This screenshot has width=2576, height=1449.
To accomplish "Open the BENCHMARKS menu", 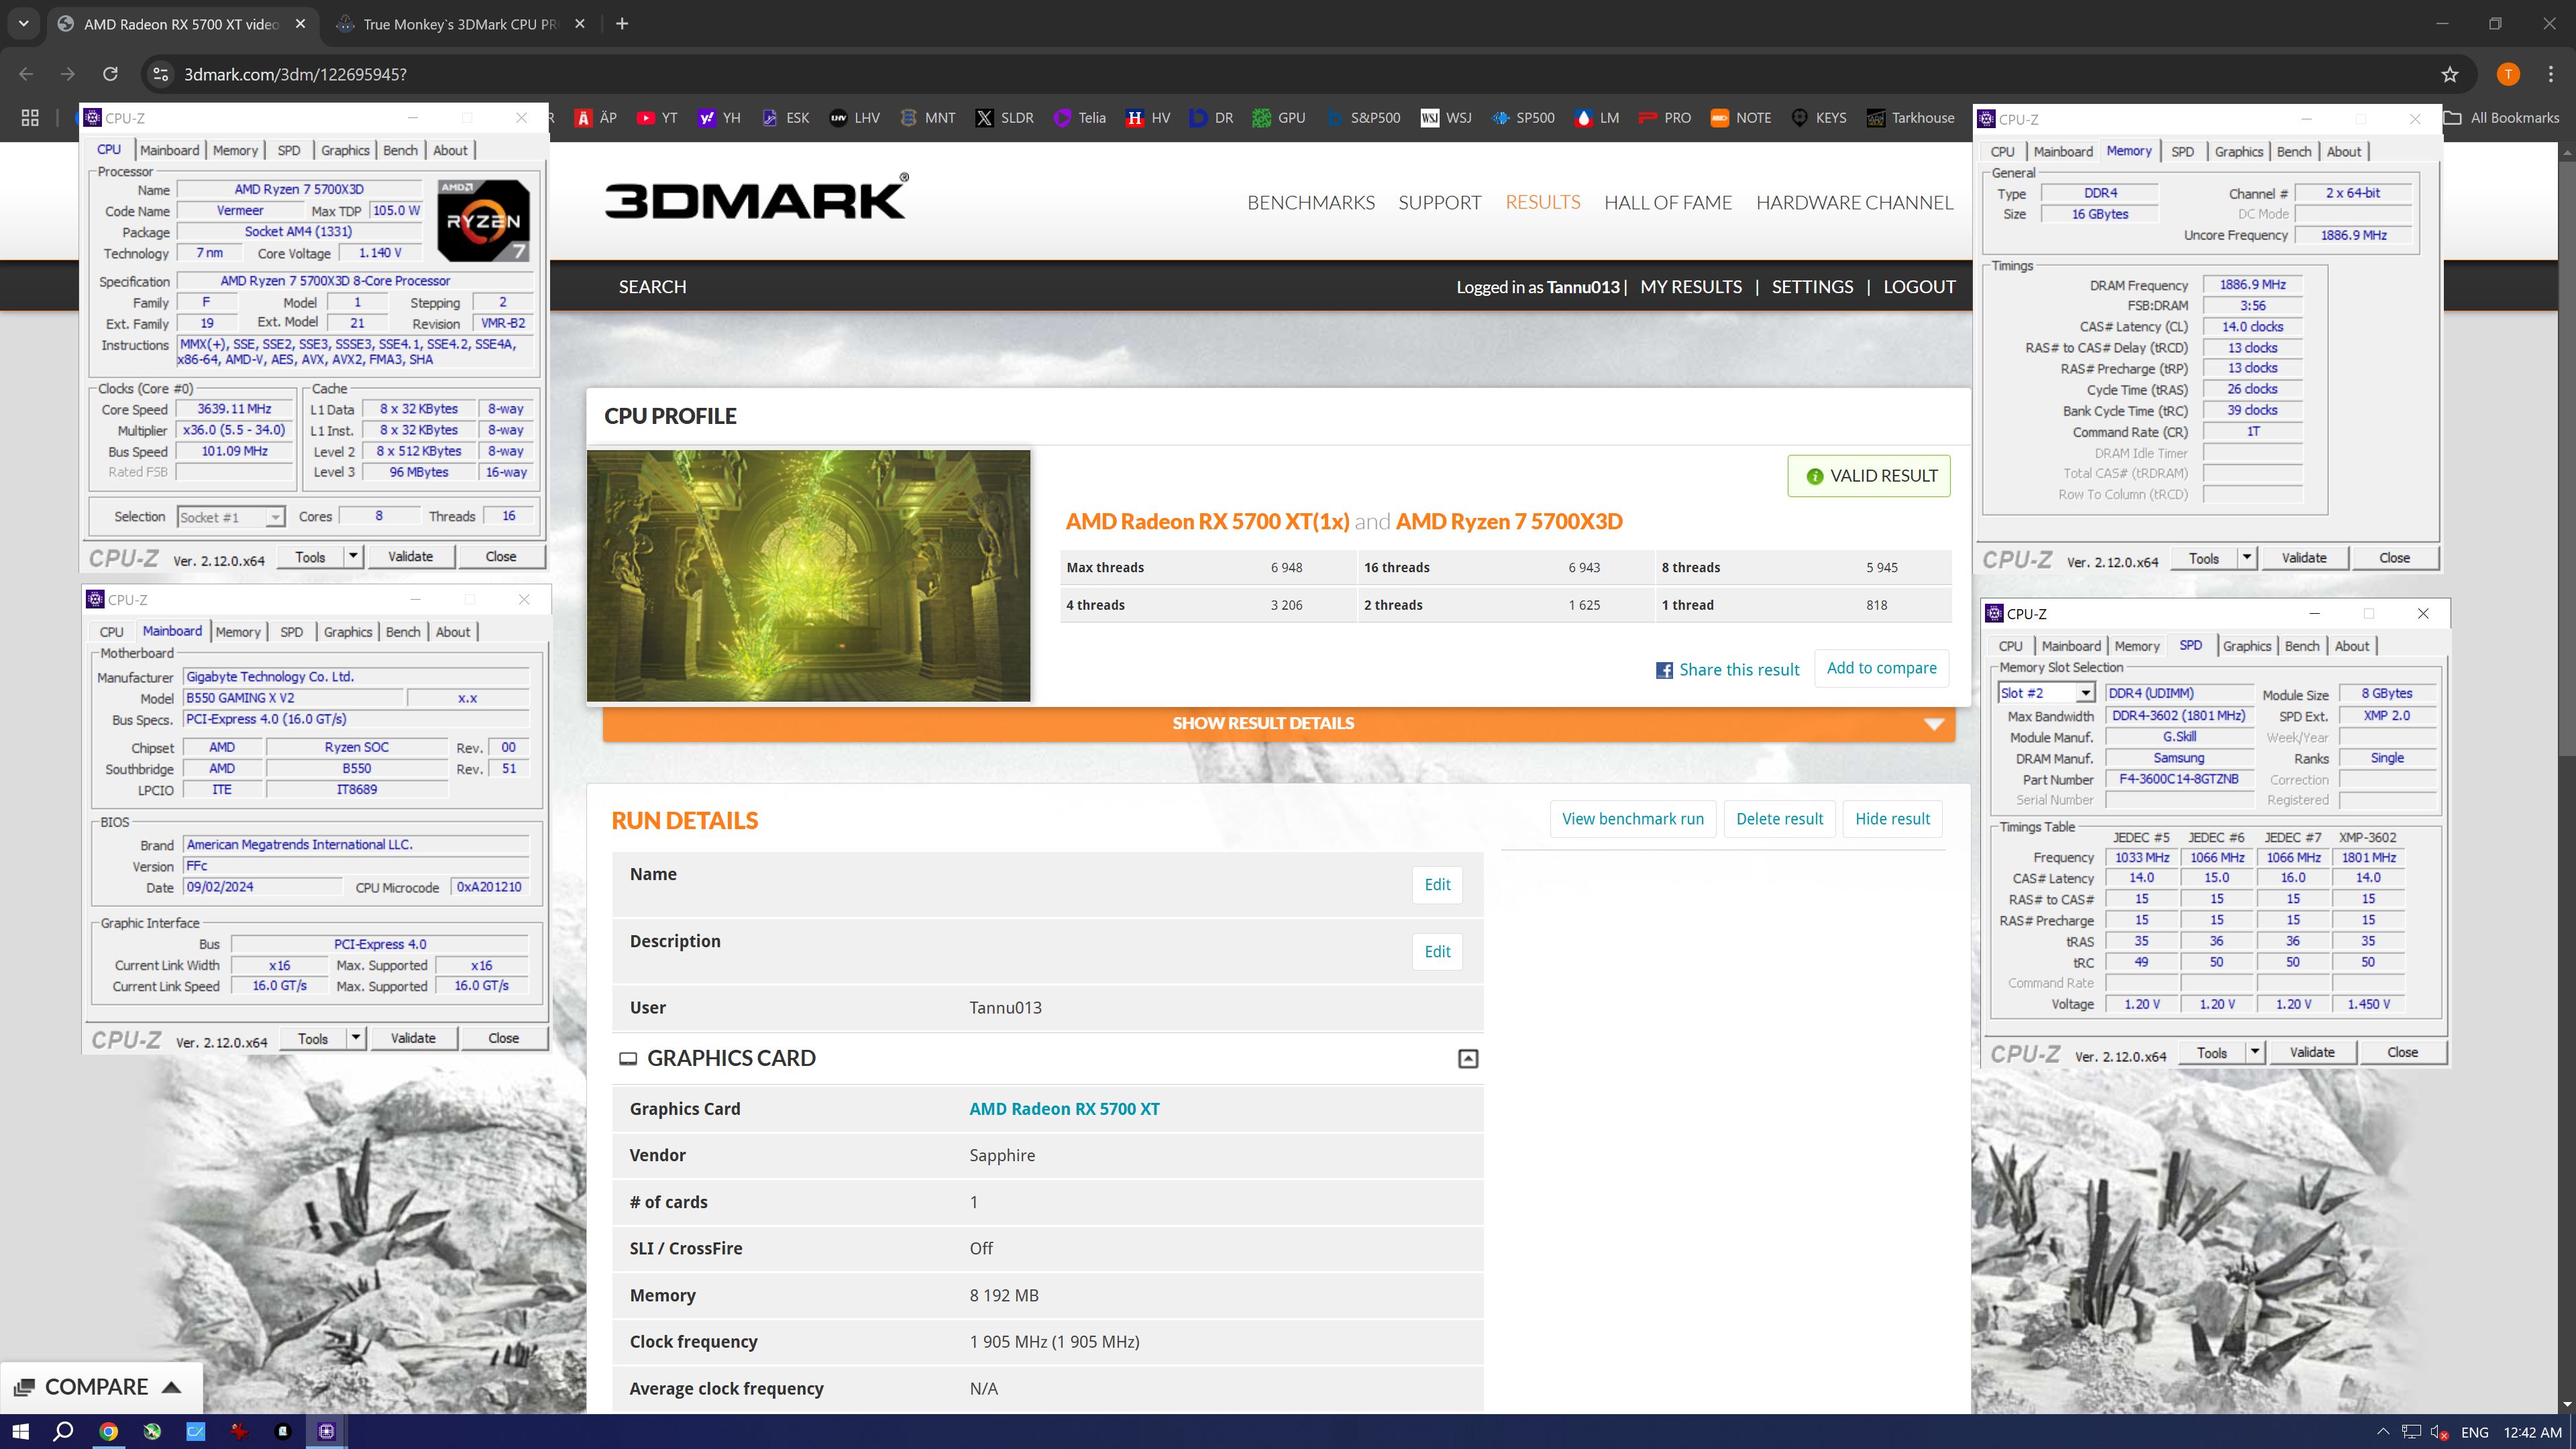I will [x=1311, y=202].
